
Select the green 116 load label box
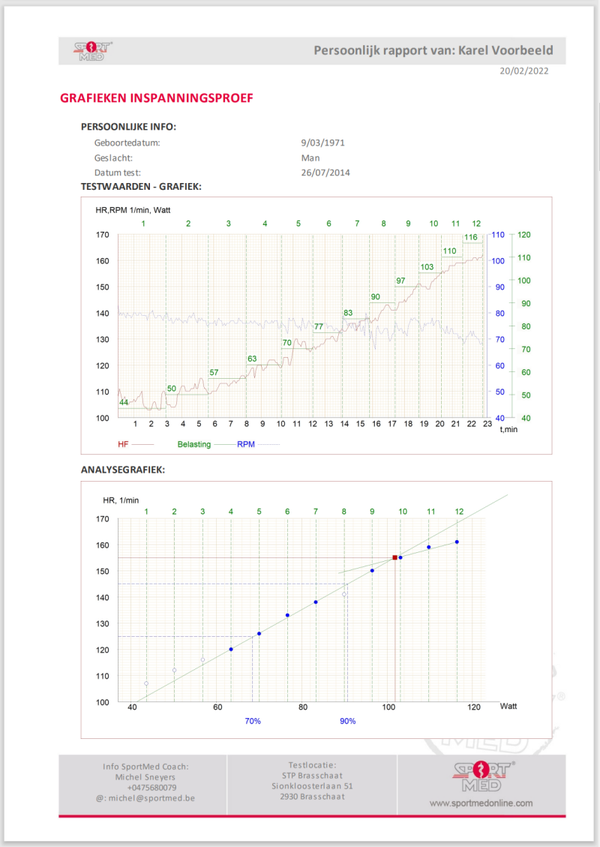pyautogui.click(x=471, y=237)
